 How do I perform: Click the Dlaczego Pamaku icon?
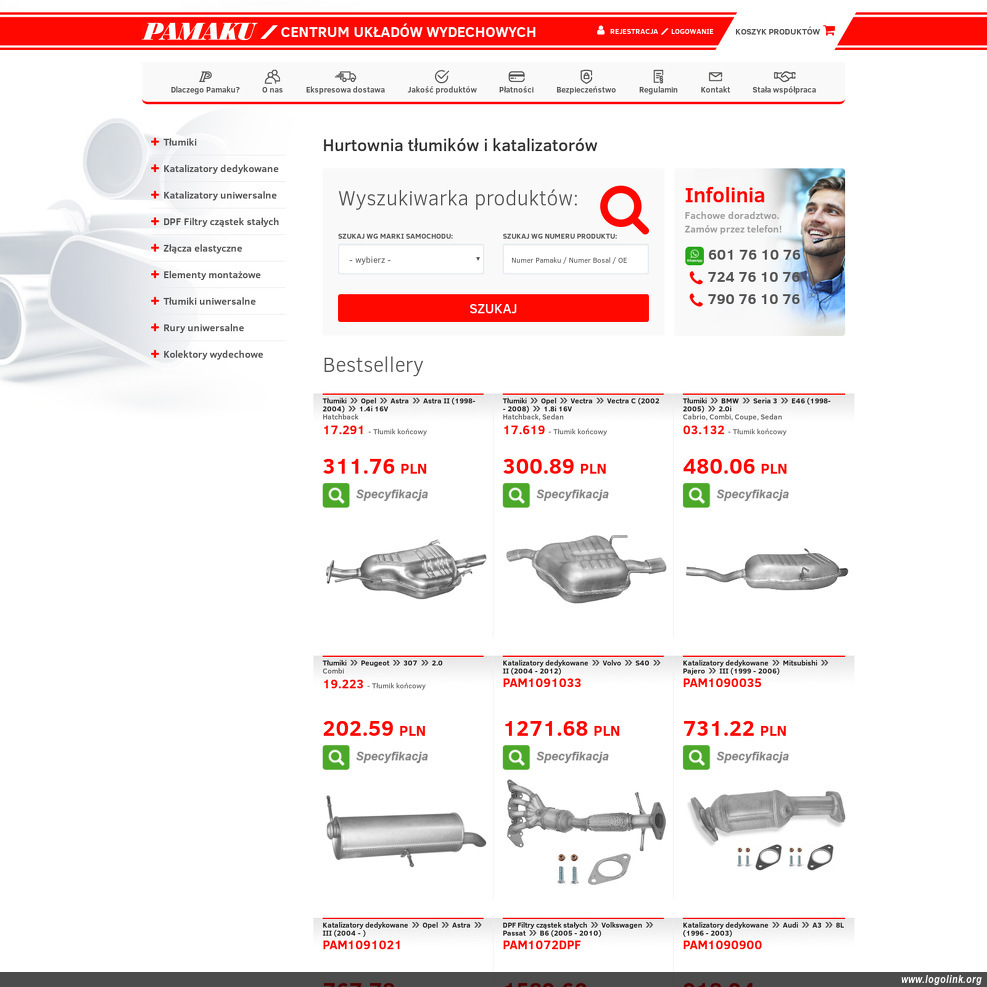205,76
